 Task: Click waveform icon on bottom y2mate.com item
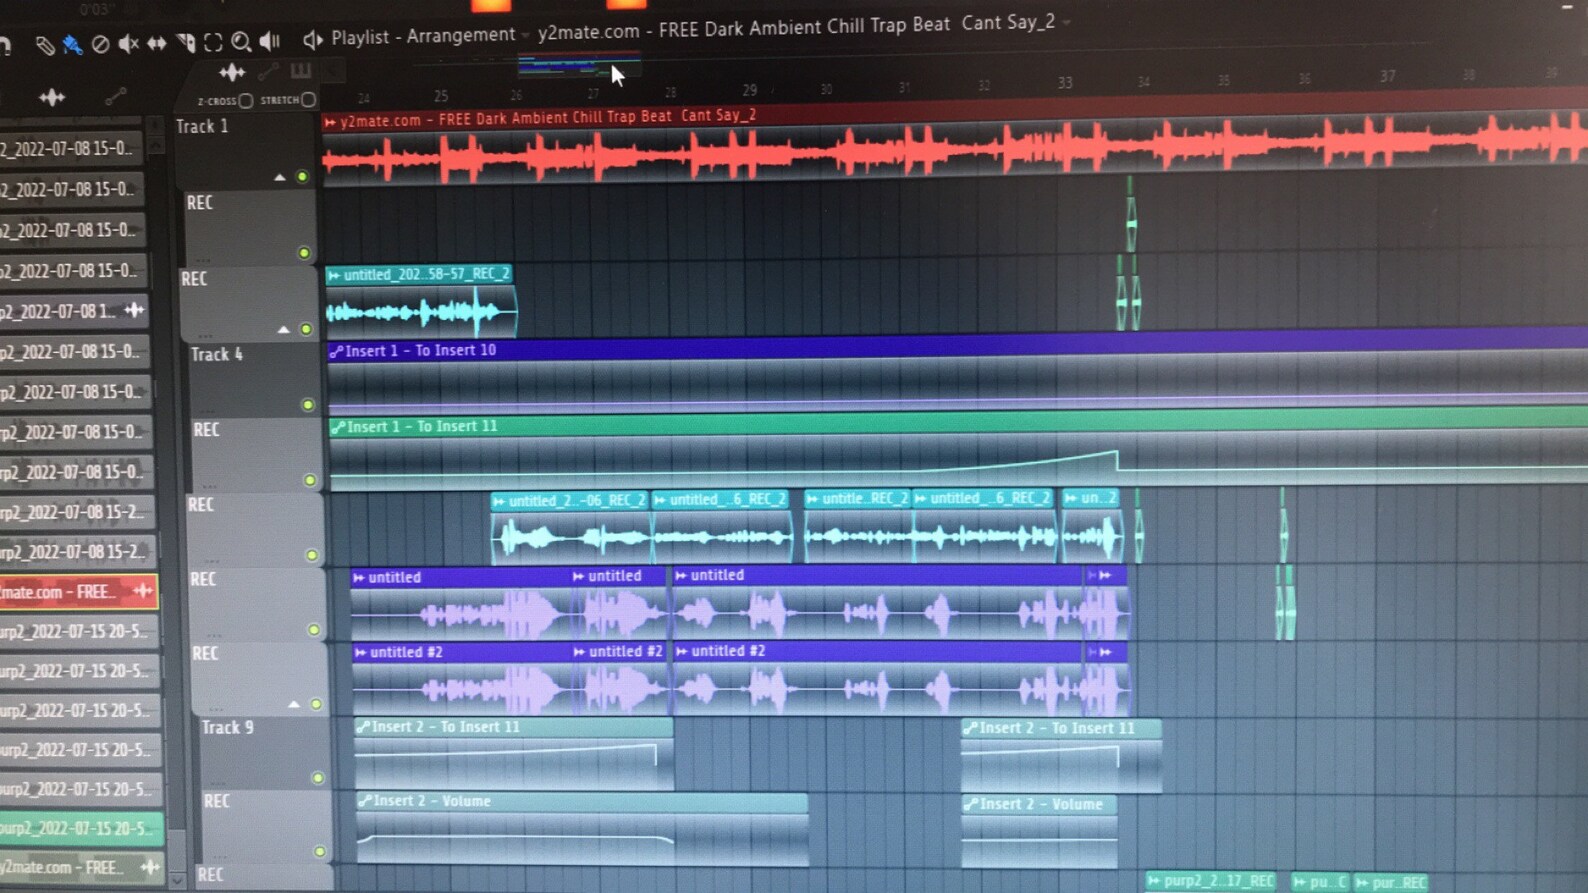[x=150, y=866]
